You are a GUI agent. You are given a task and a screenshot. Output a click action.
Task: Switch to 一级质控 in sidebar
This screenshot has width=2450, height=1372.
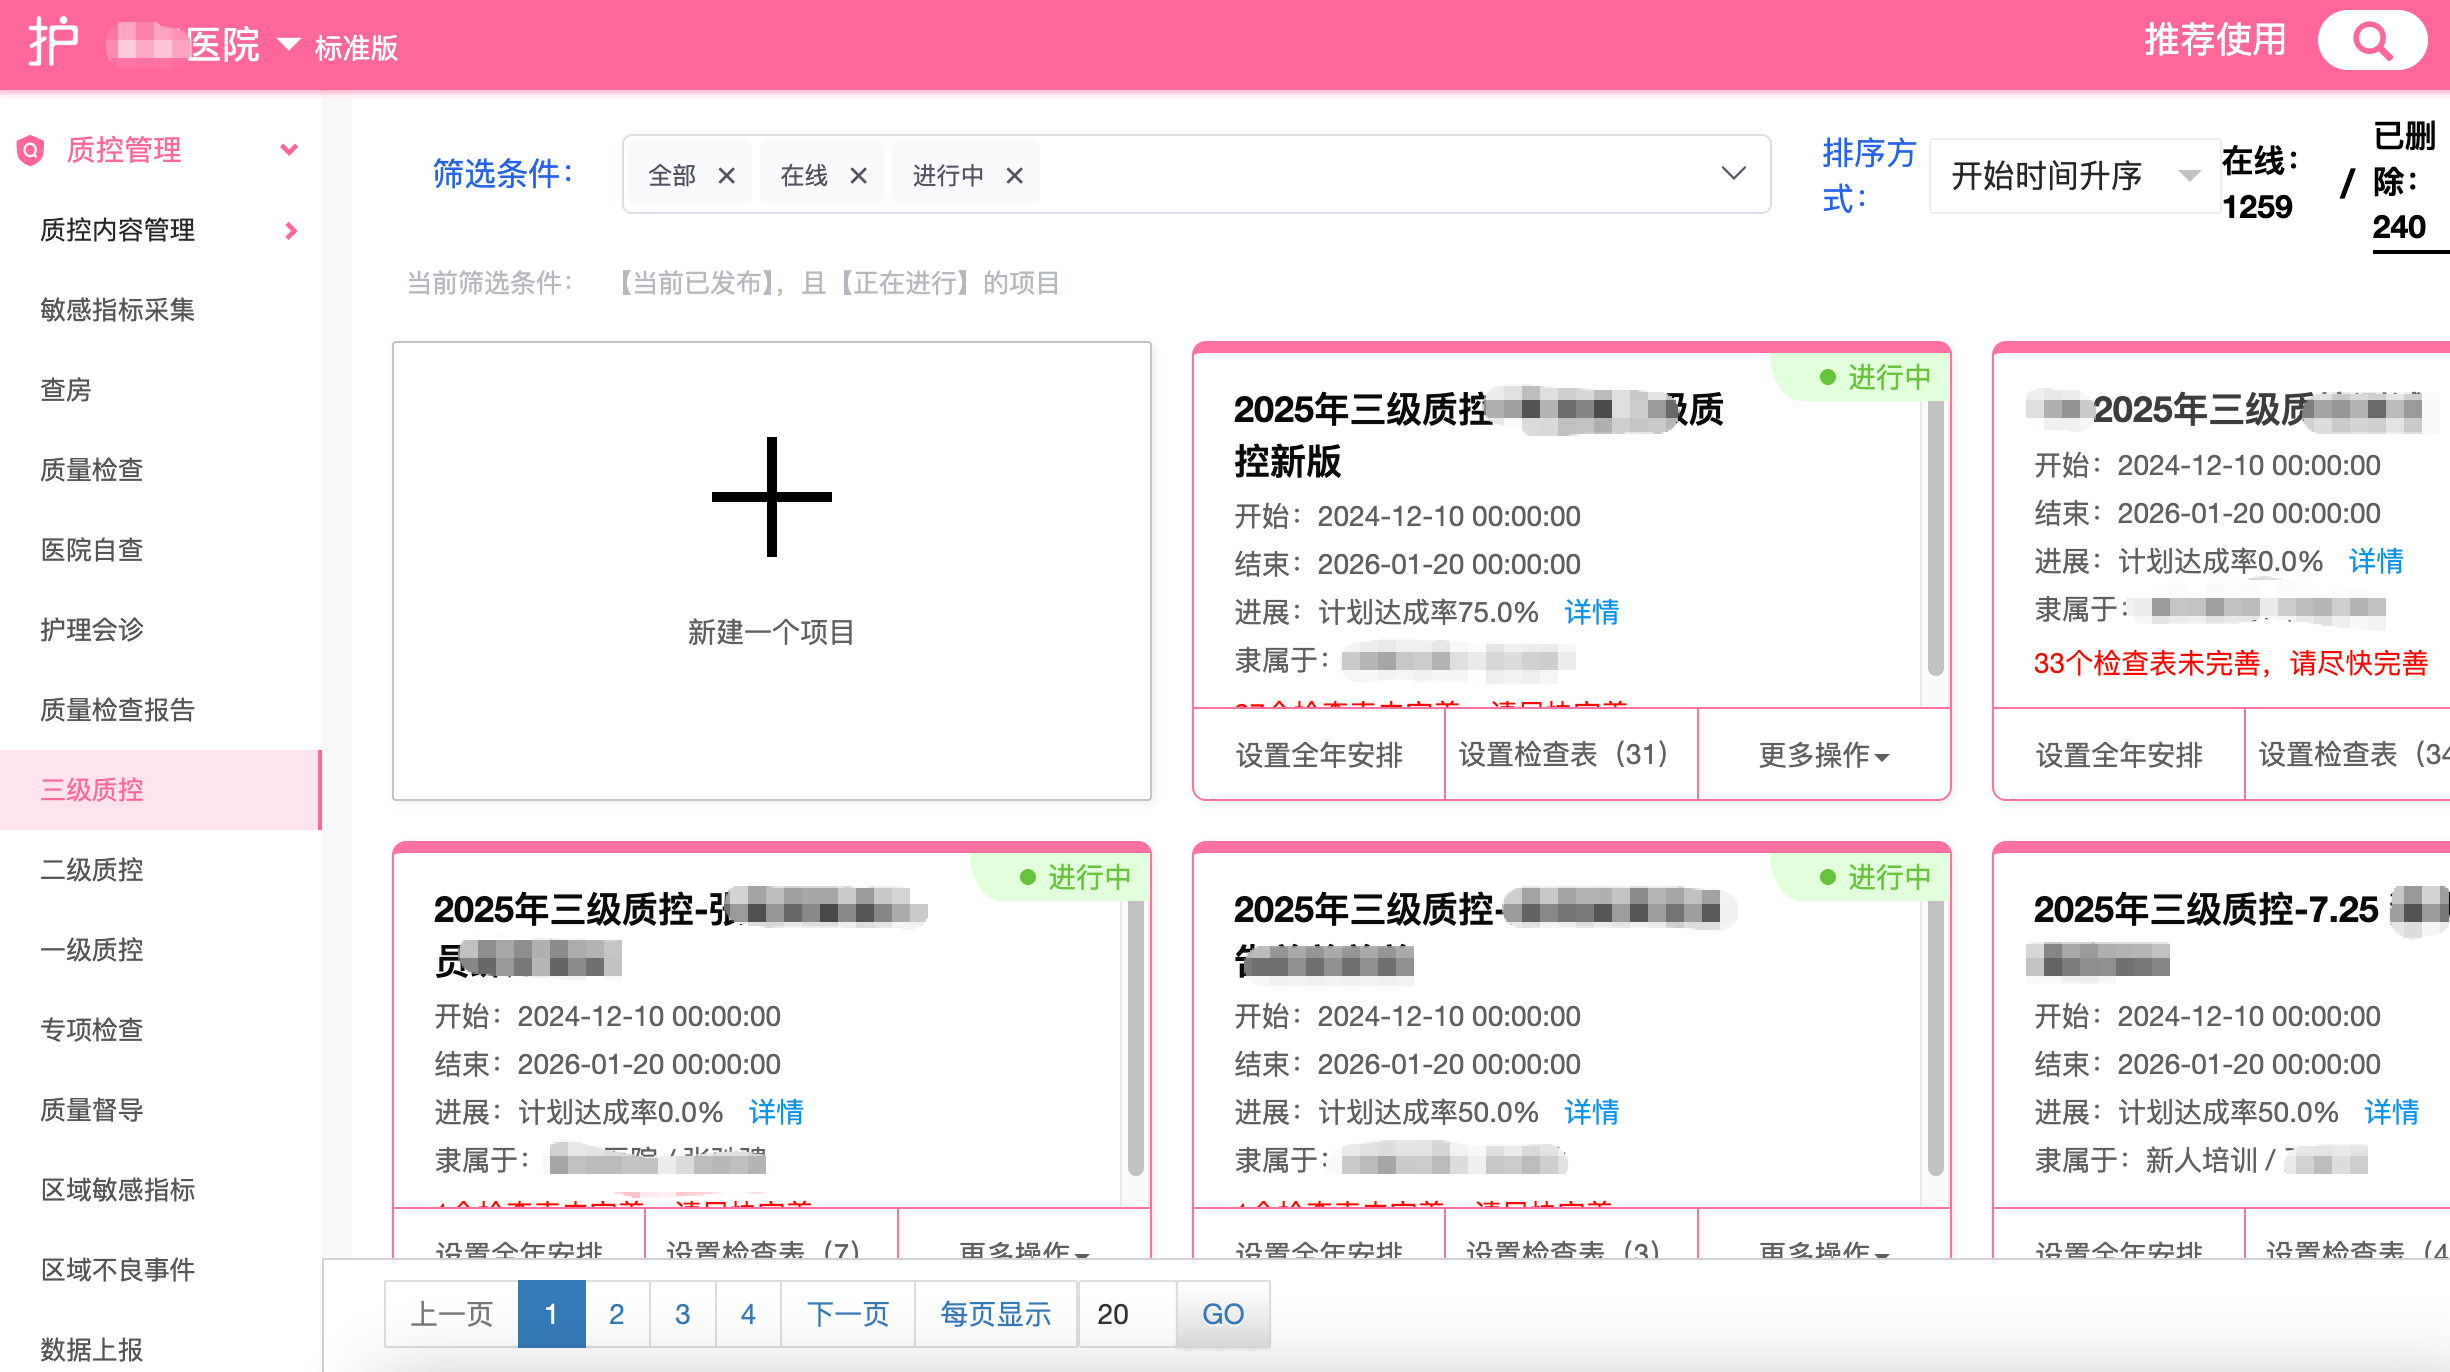(x=92, y=950)
